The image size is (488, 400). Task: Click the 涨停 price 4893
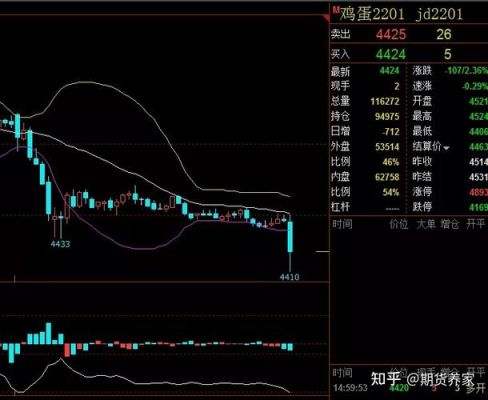[478, 192]
